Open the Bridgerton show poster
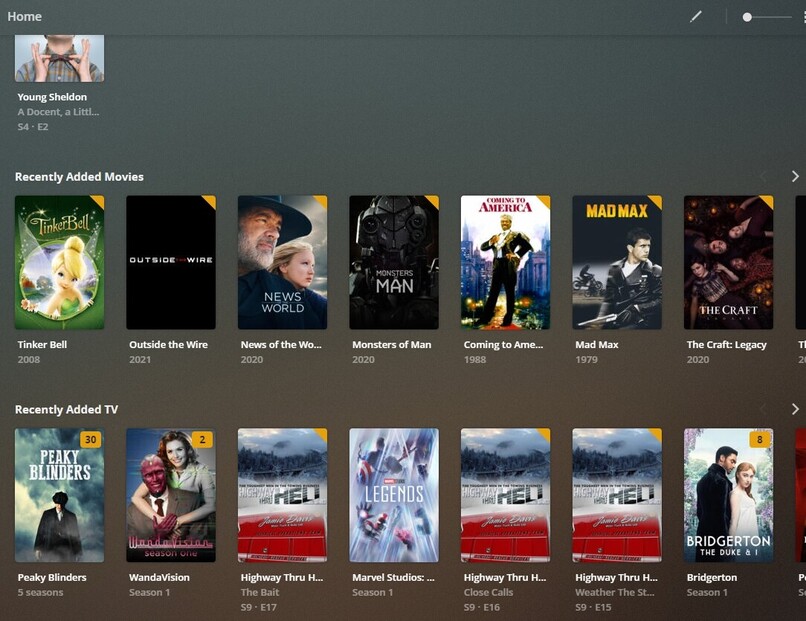The image size is (806, 621). 728,495
